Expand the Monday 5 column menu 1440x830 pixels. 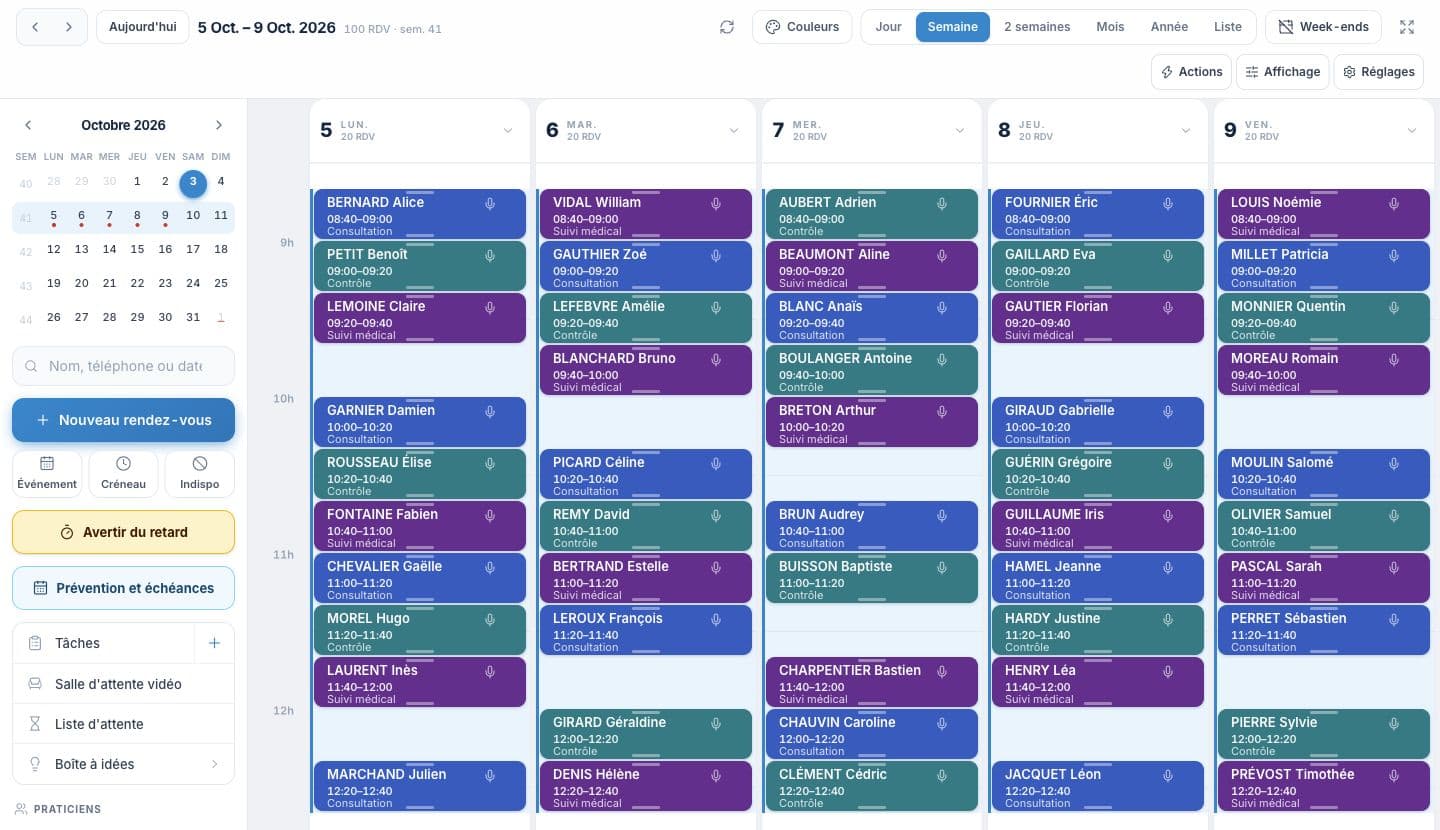[x=508, y=131]
